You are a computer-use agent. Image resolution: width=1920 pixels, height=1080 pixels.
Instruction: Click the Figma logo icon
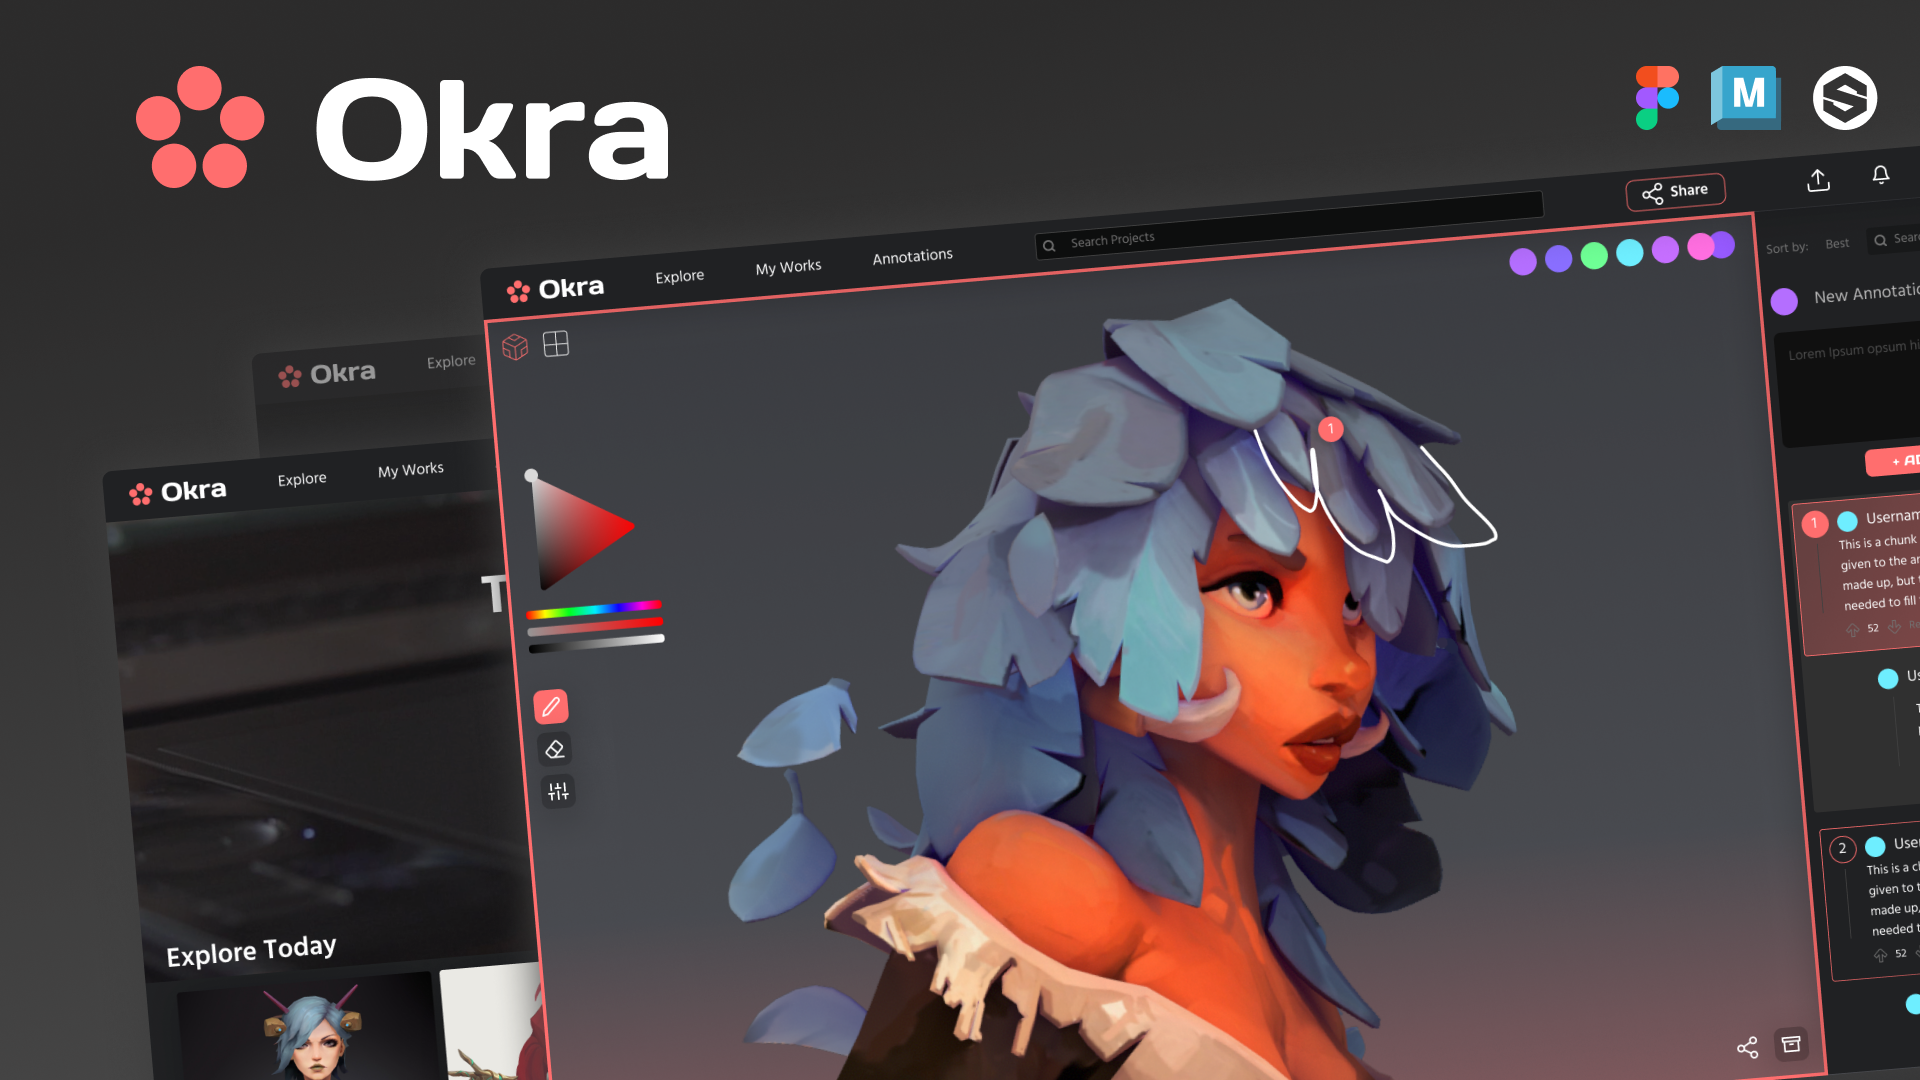pyautogui.click(x=1657, y=98)
